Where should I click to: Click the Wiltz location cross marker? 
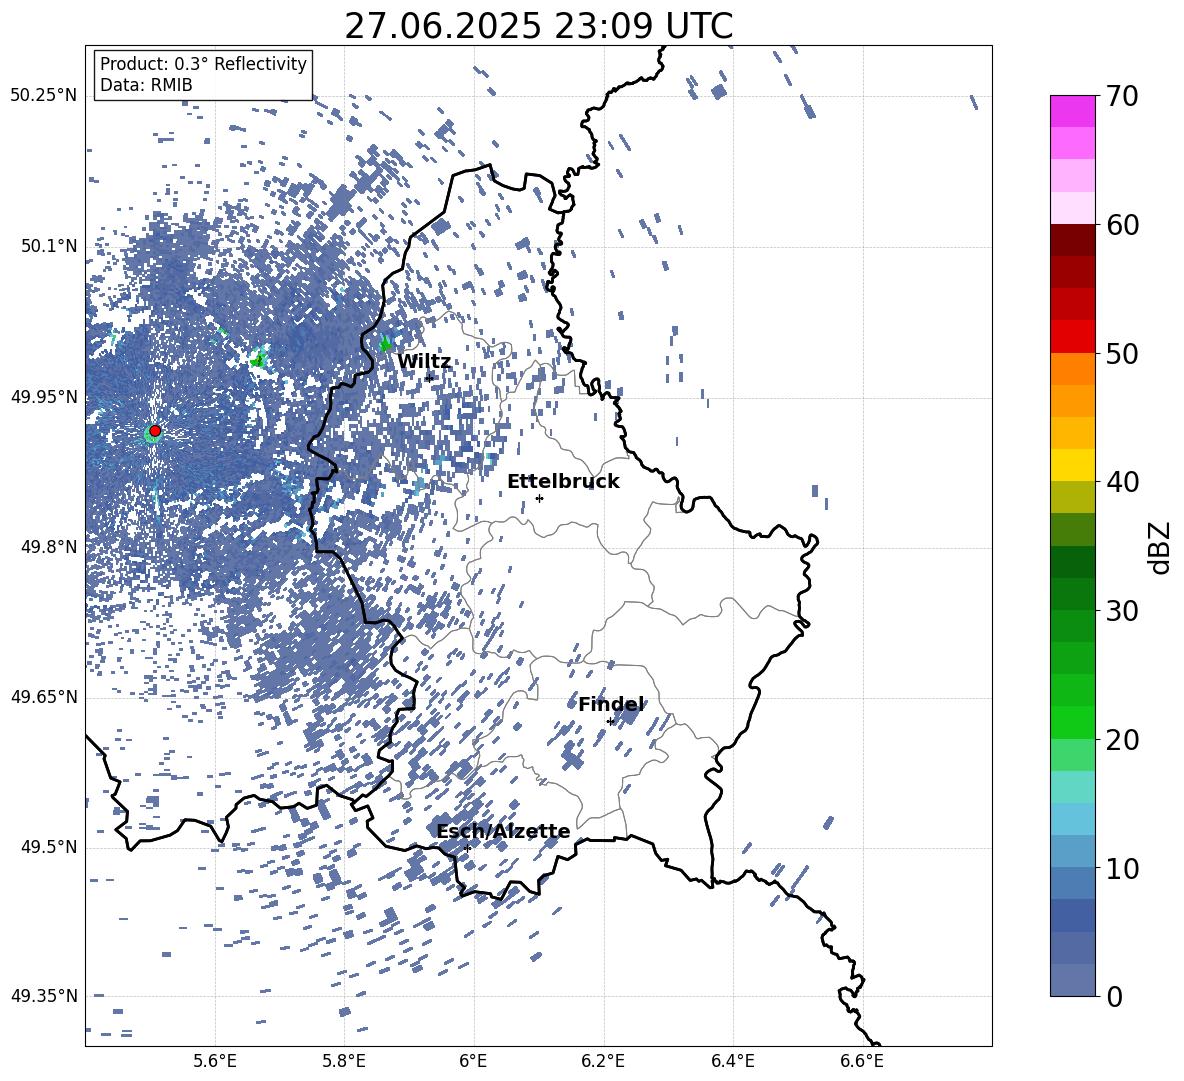[429, 377]
